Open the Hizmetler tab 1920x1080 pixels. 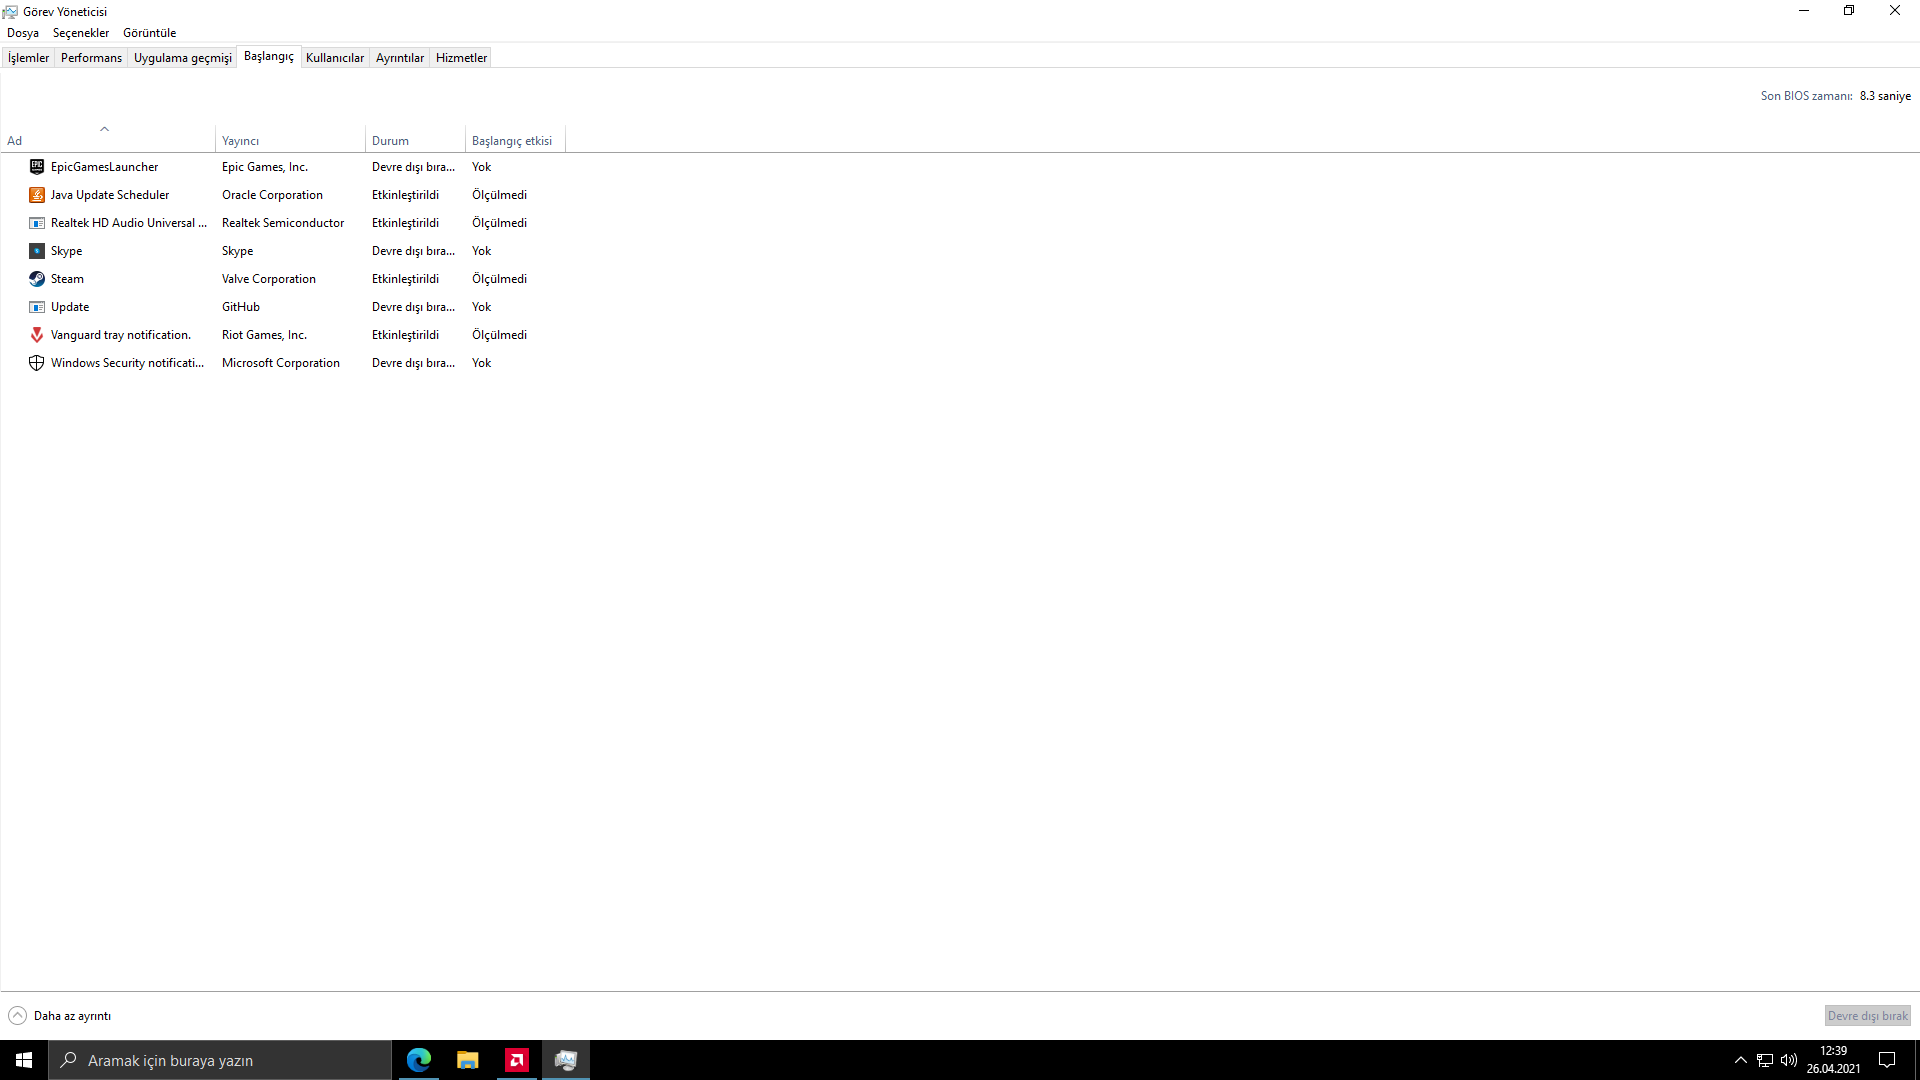pos(461,58)
